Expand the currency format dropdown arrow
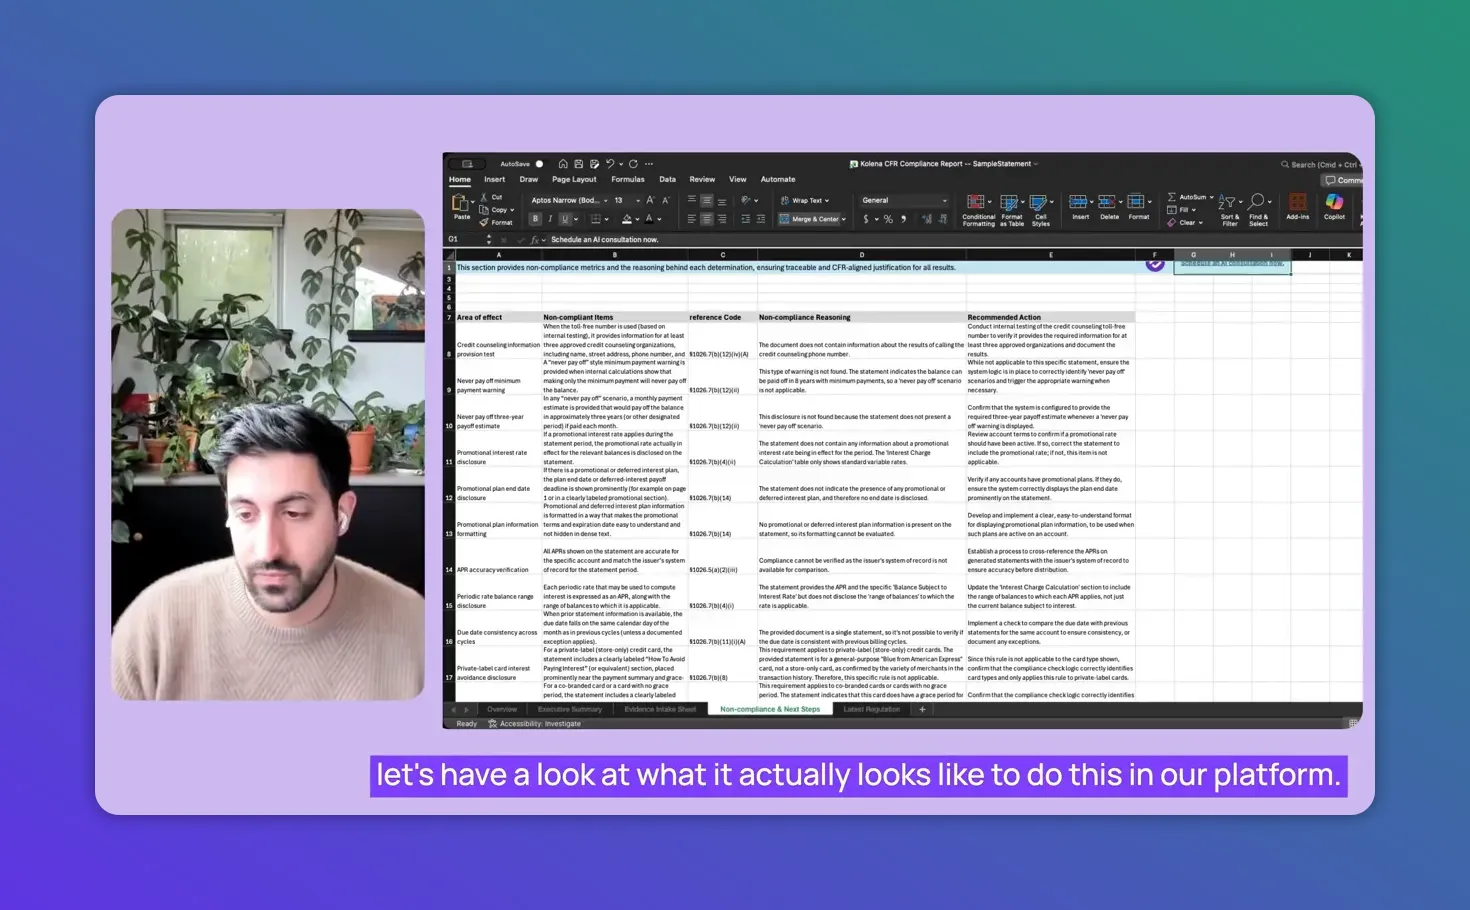Screen dimensions: 1470x910 point(877,219)
